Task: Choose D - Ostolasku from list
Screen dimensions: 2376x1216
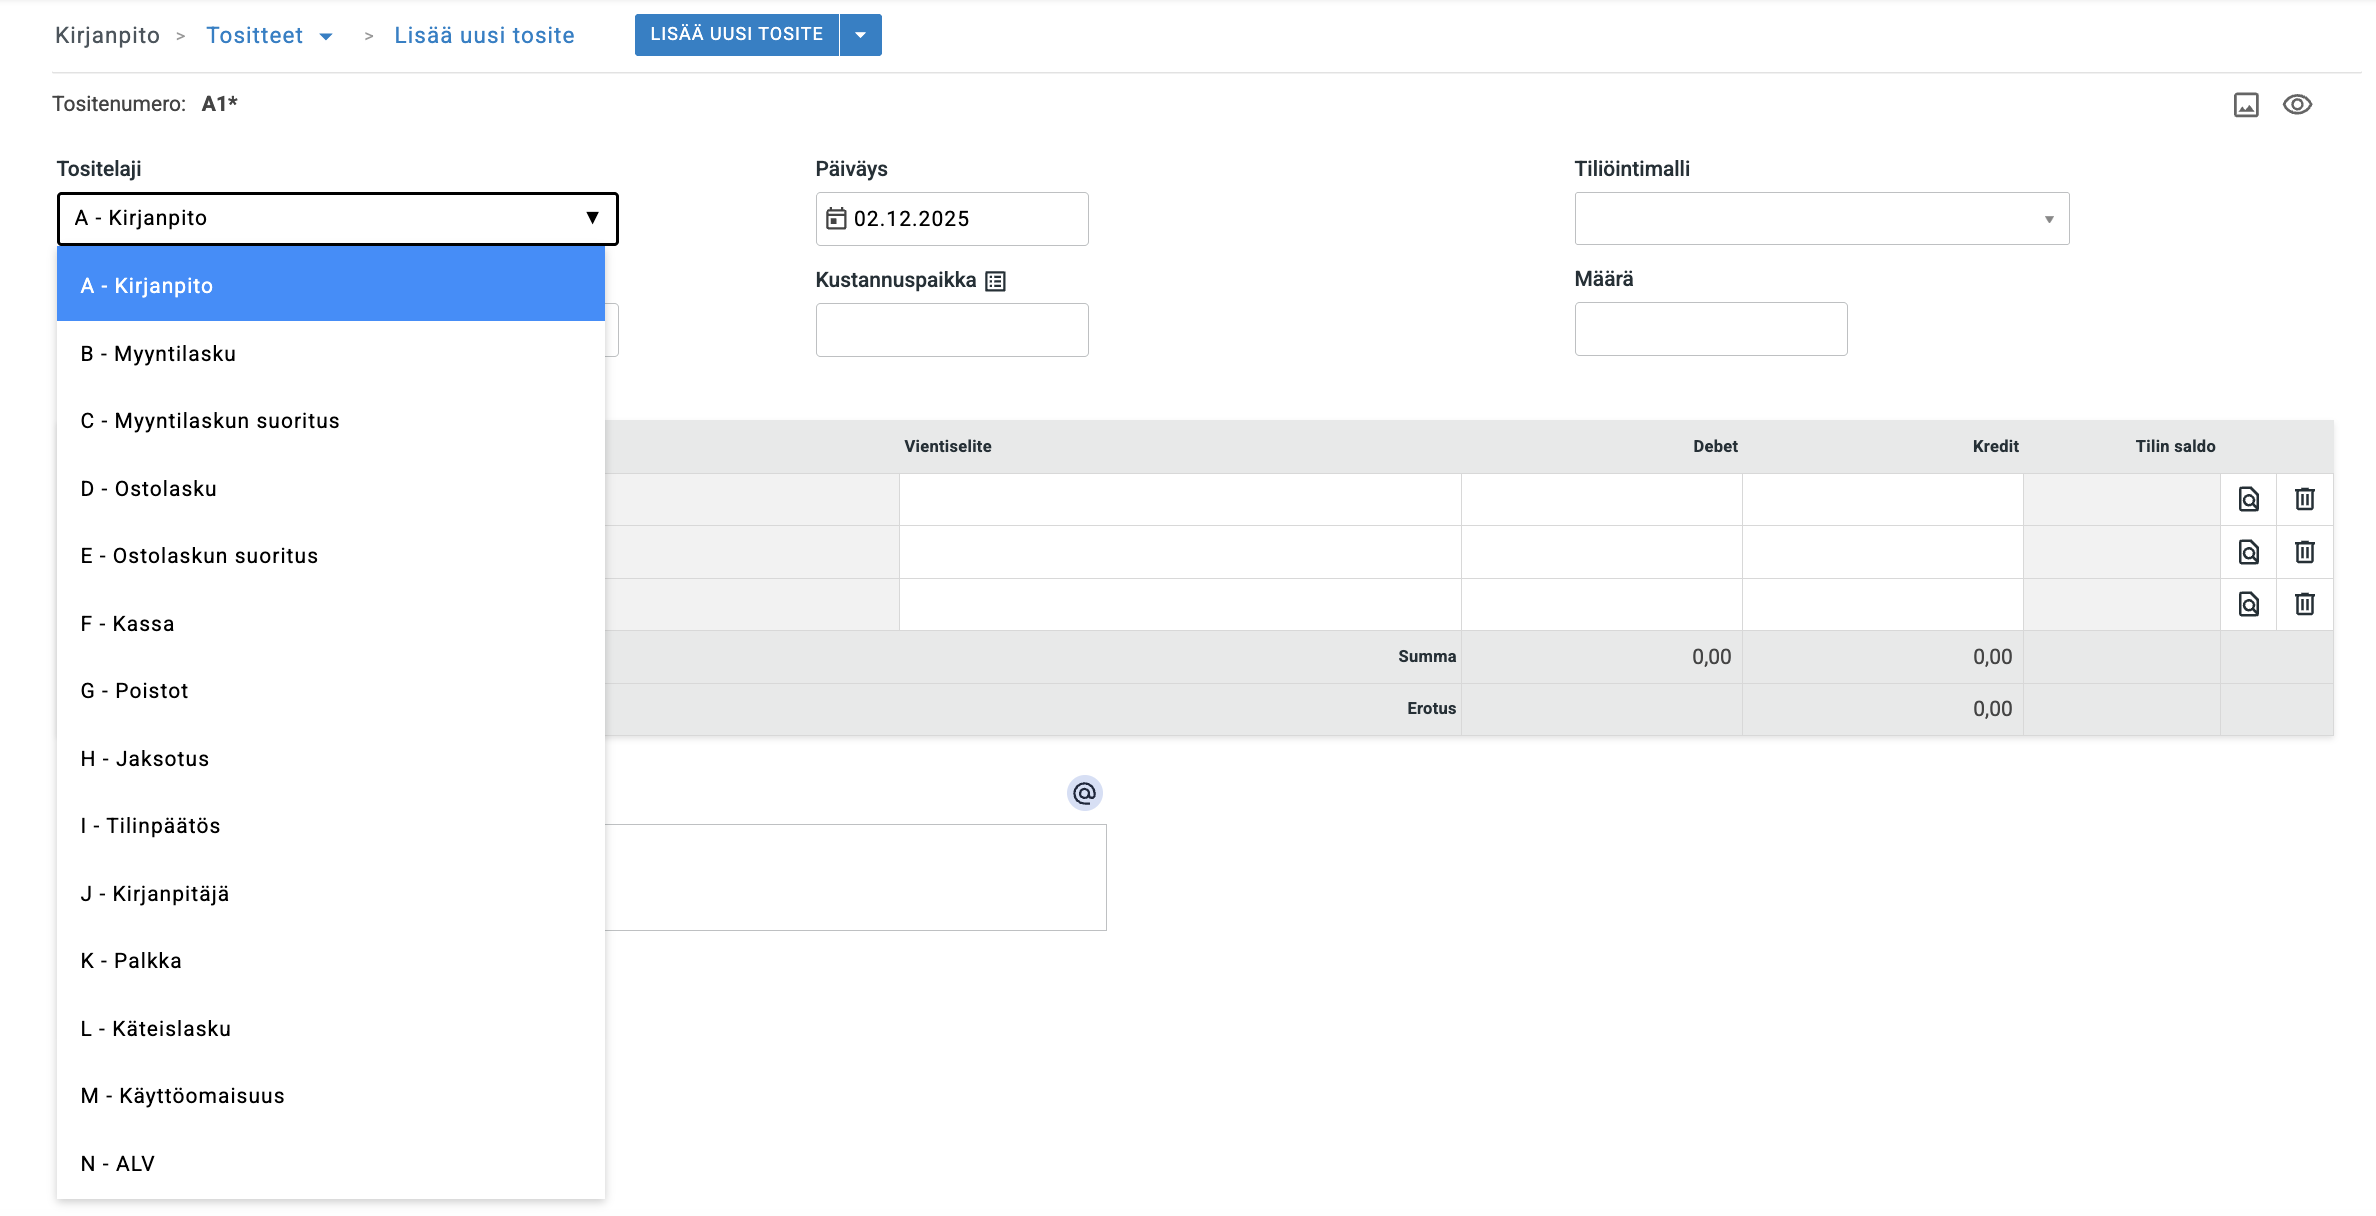Action: (x=149, y=489)
